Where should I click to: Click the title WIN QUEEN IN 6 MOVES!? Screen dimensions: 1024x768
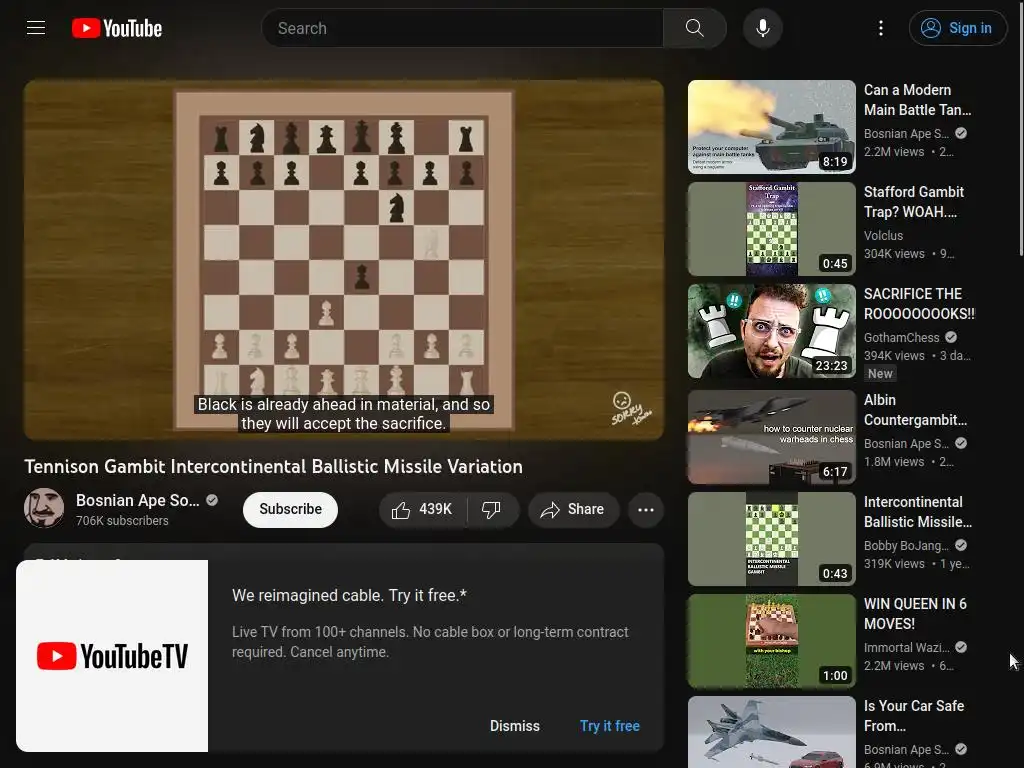click(915, 614)
